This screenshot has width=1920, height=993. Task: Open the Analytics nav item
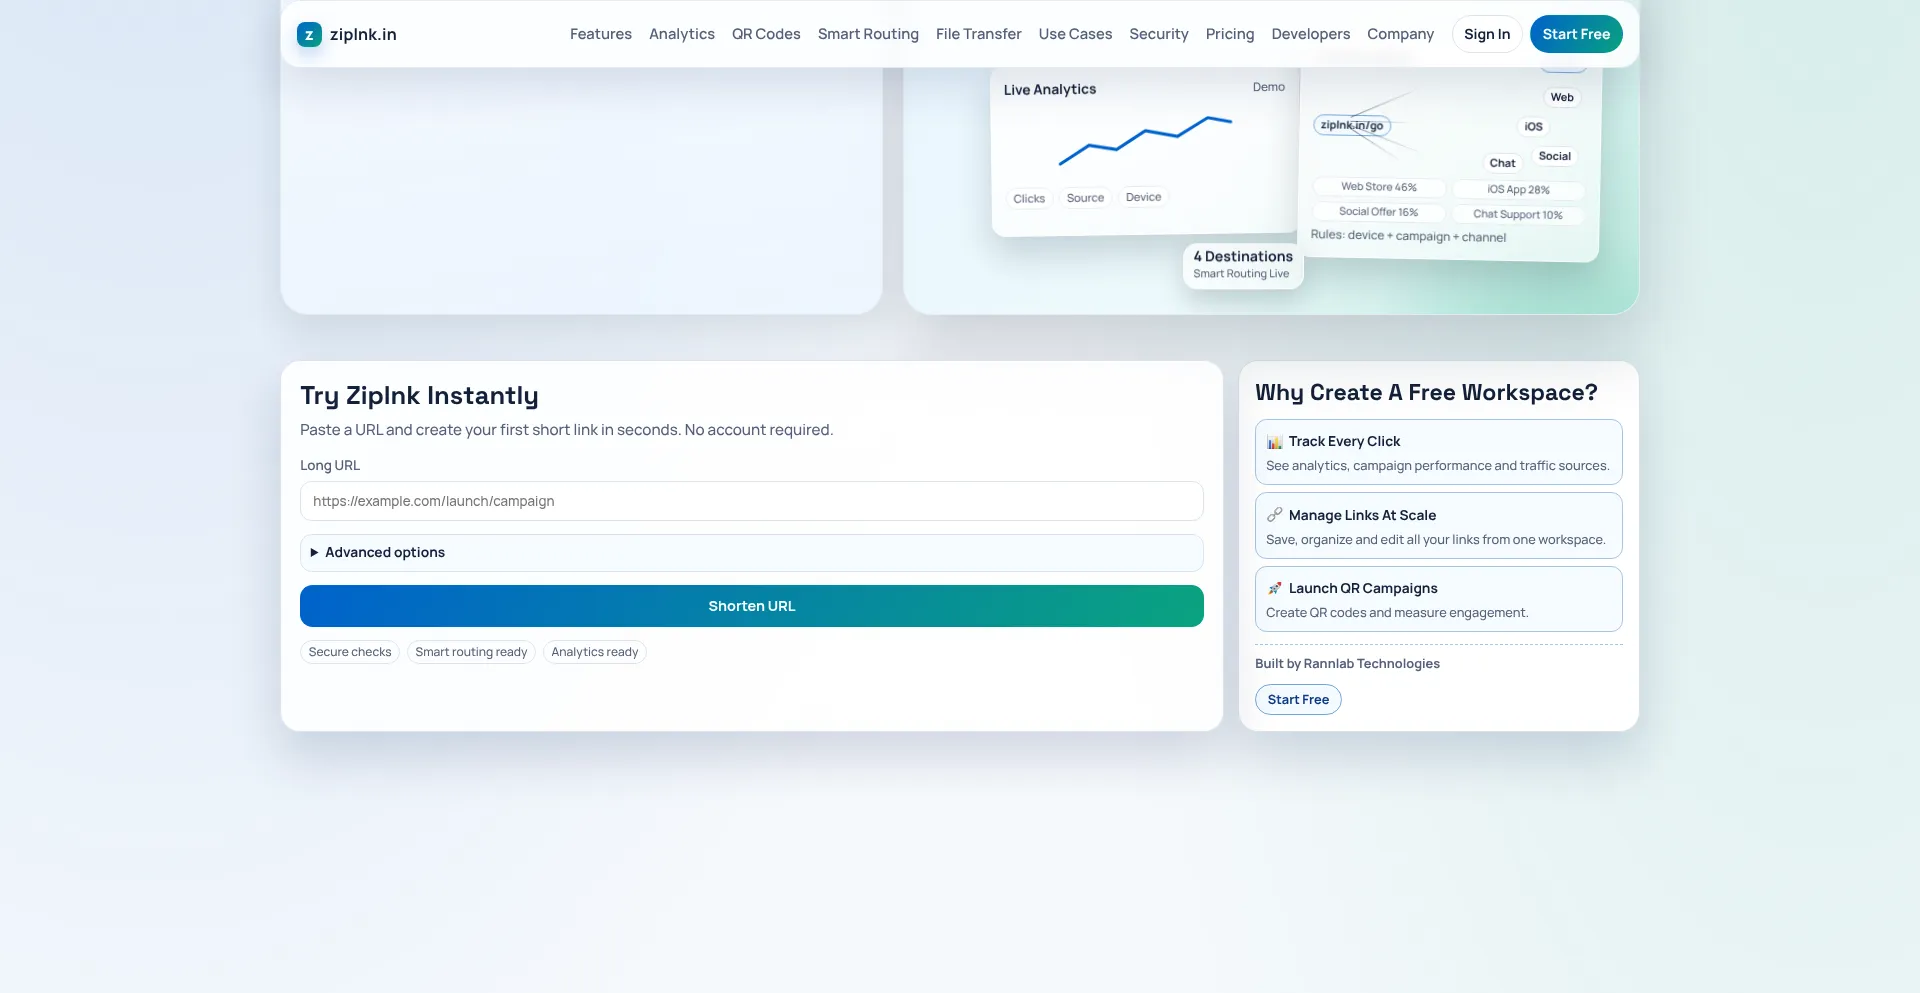pyautogui.click(x=682, y=34)
